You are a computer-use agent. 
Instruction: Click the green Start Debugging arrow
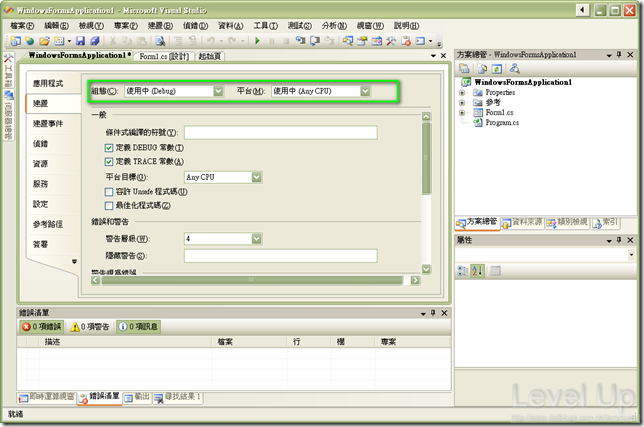click(x=258, y=41)
